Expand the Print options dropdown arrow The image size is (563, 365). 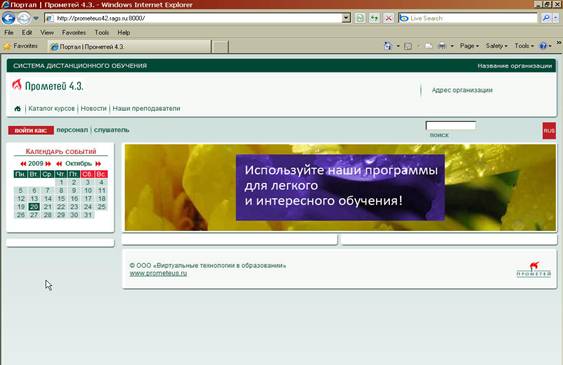[452, 46]
